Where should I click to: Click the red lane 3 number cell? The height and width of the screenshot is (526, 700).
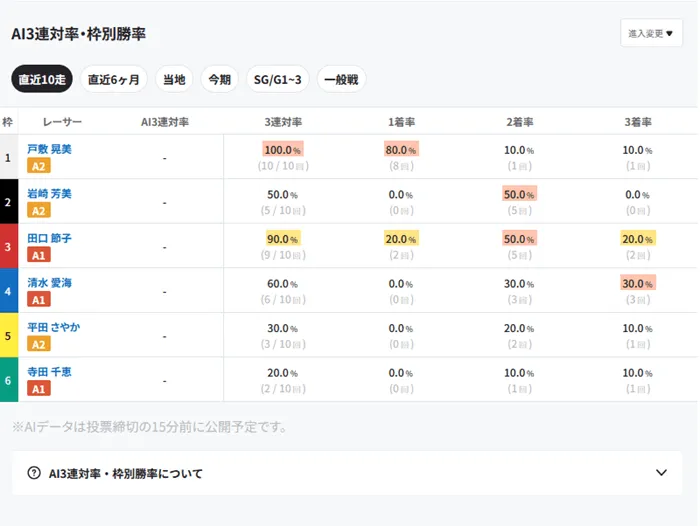click(8, 246)
